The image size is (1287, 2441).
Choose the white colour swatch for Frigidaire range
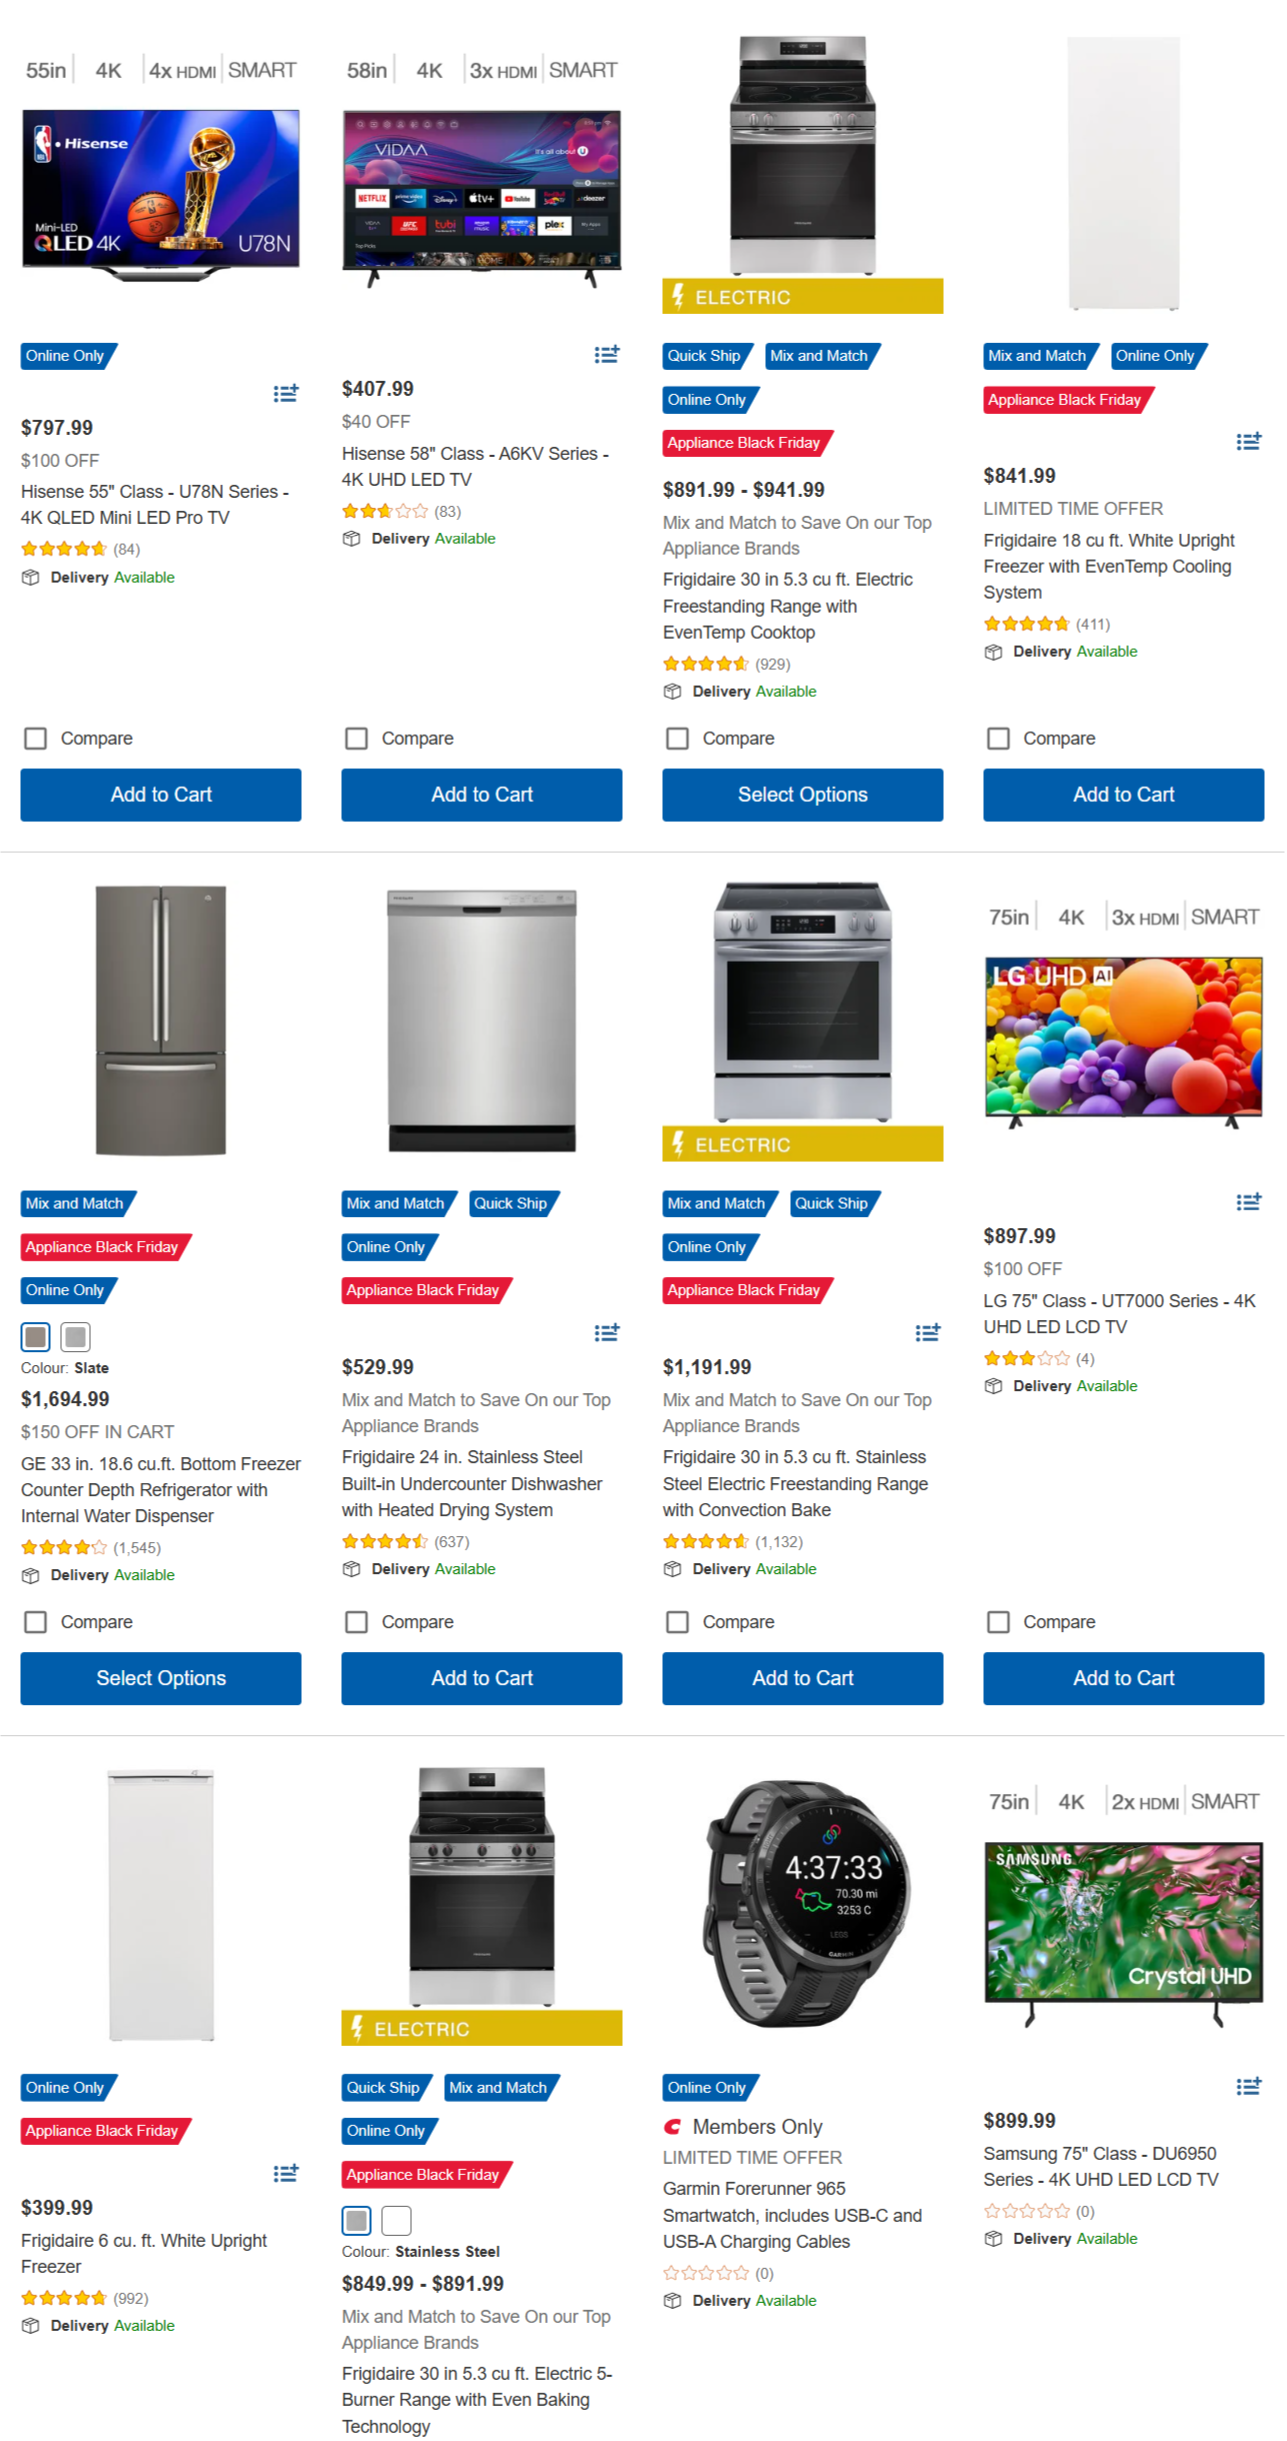397,2220
